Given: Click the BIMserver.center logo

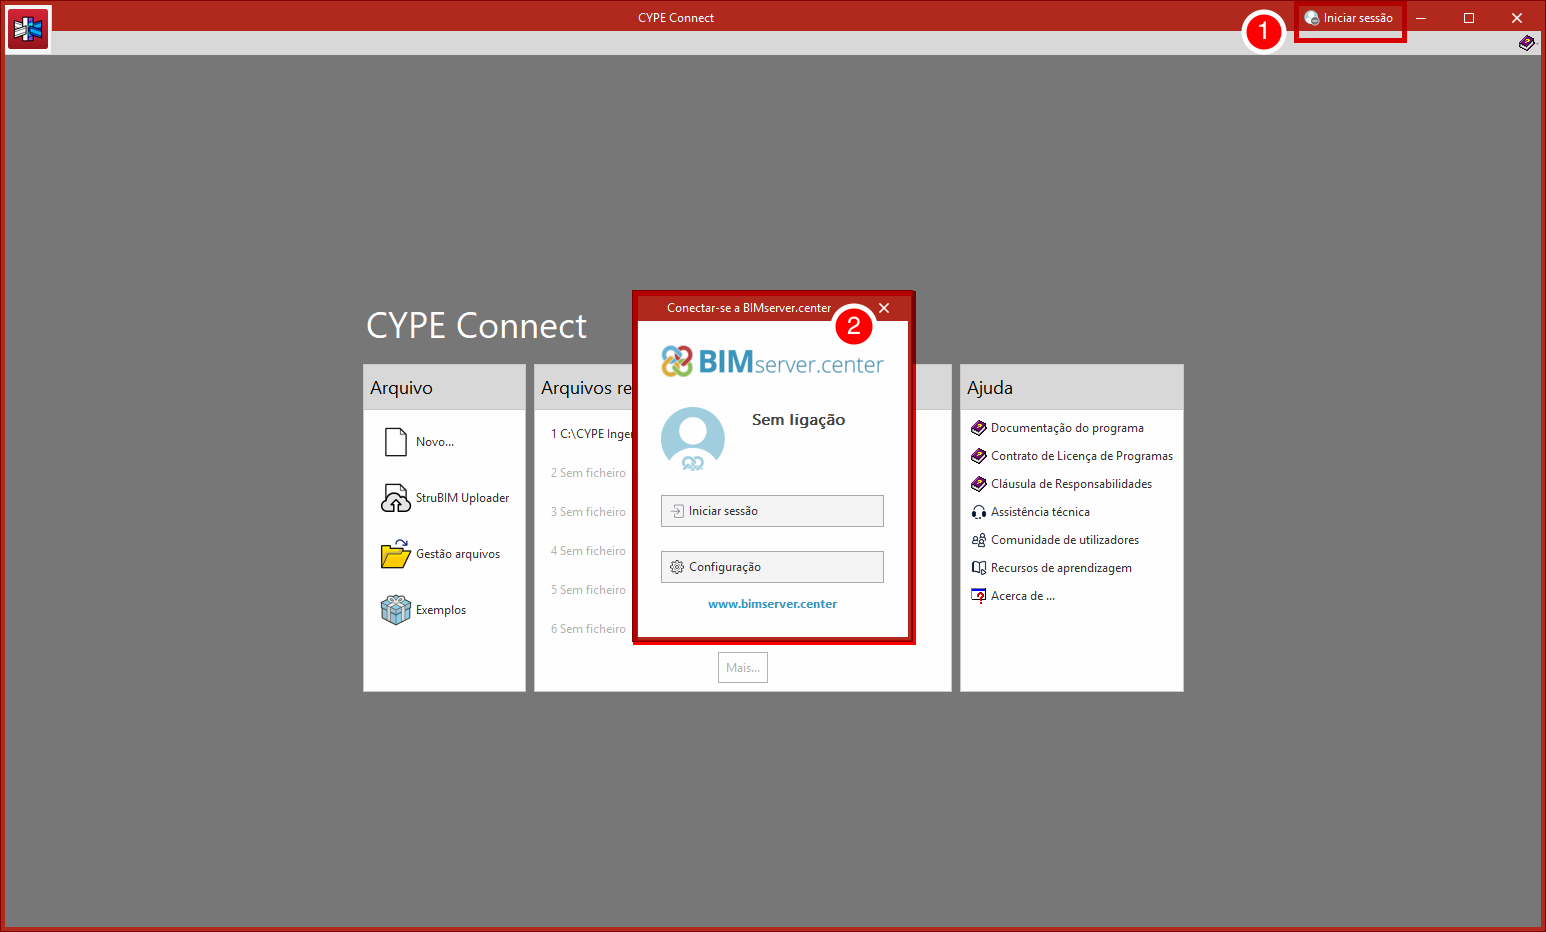Looking at the screenshot, I should click(772, 362).
